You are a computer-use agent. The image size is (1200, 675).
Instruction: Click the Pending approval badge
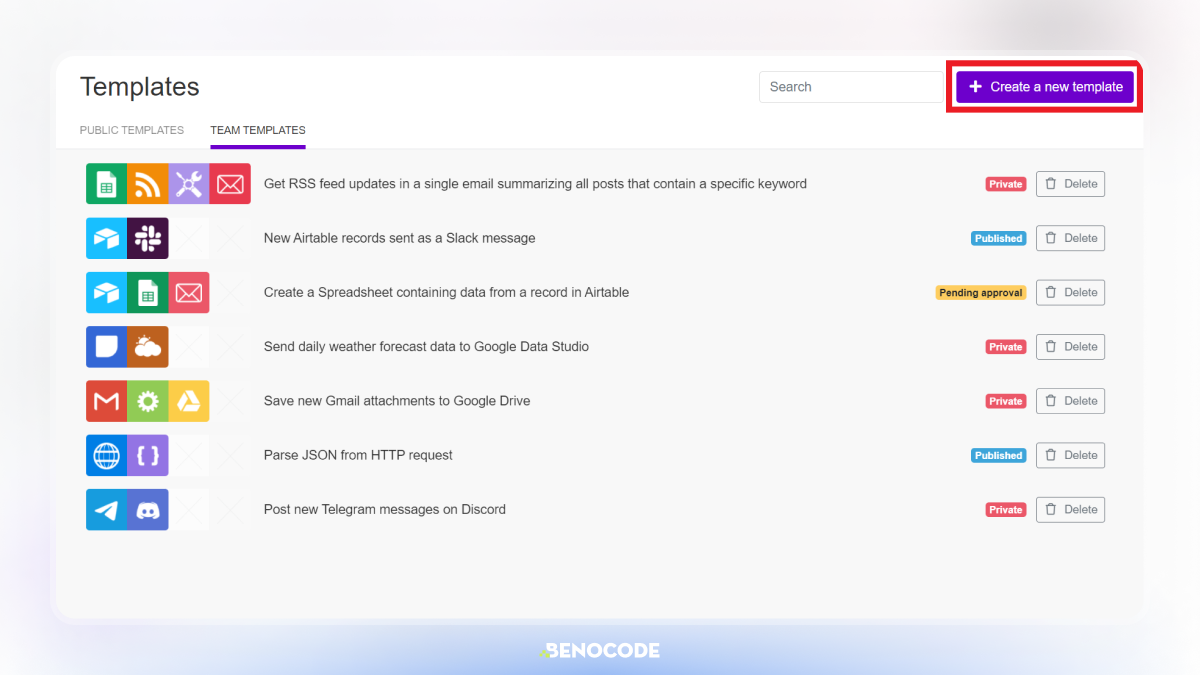click(981, 293)
